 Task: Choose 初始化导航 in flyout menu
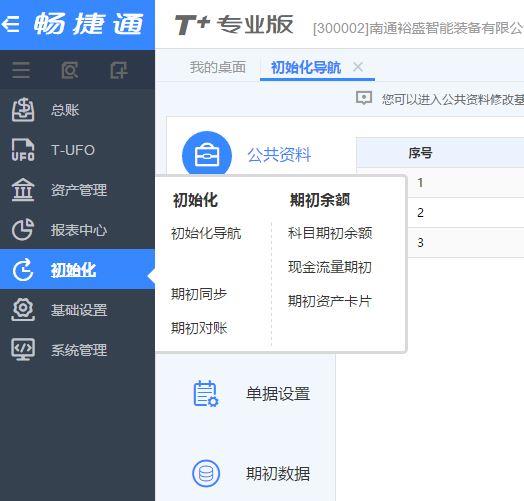[206, 233]
